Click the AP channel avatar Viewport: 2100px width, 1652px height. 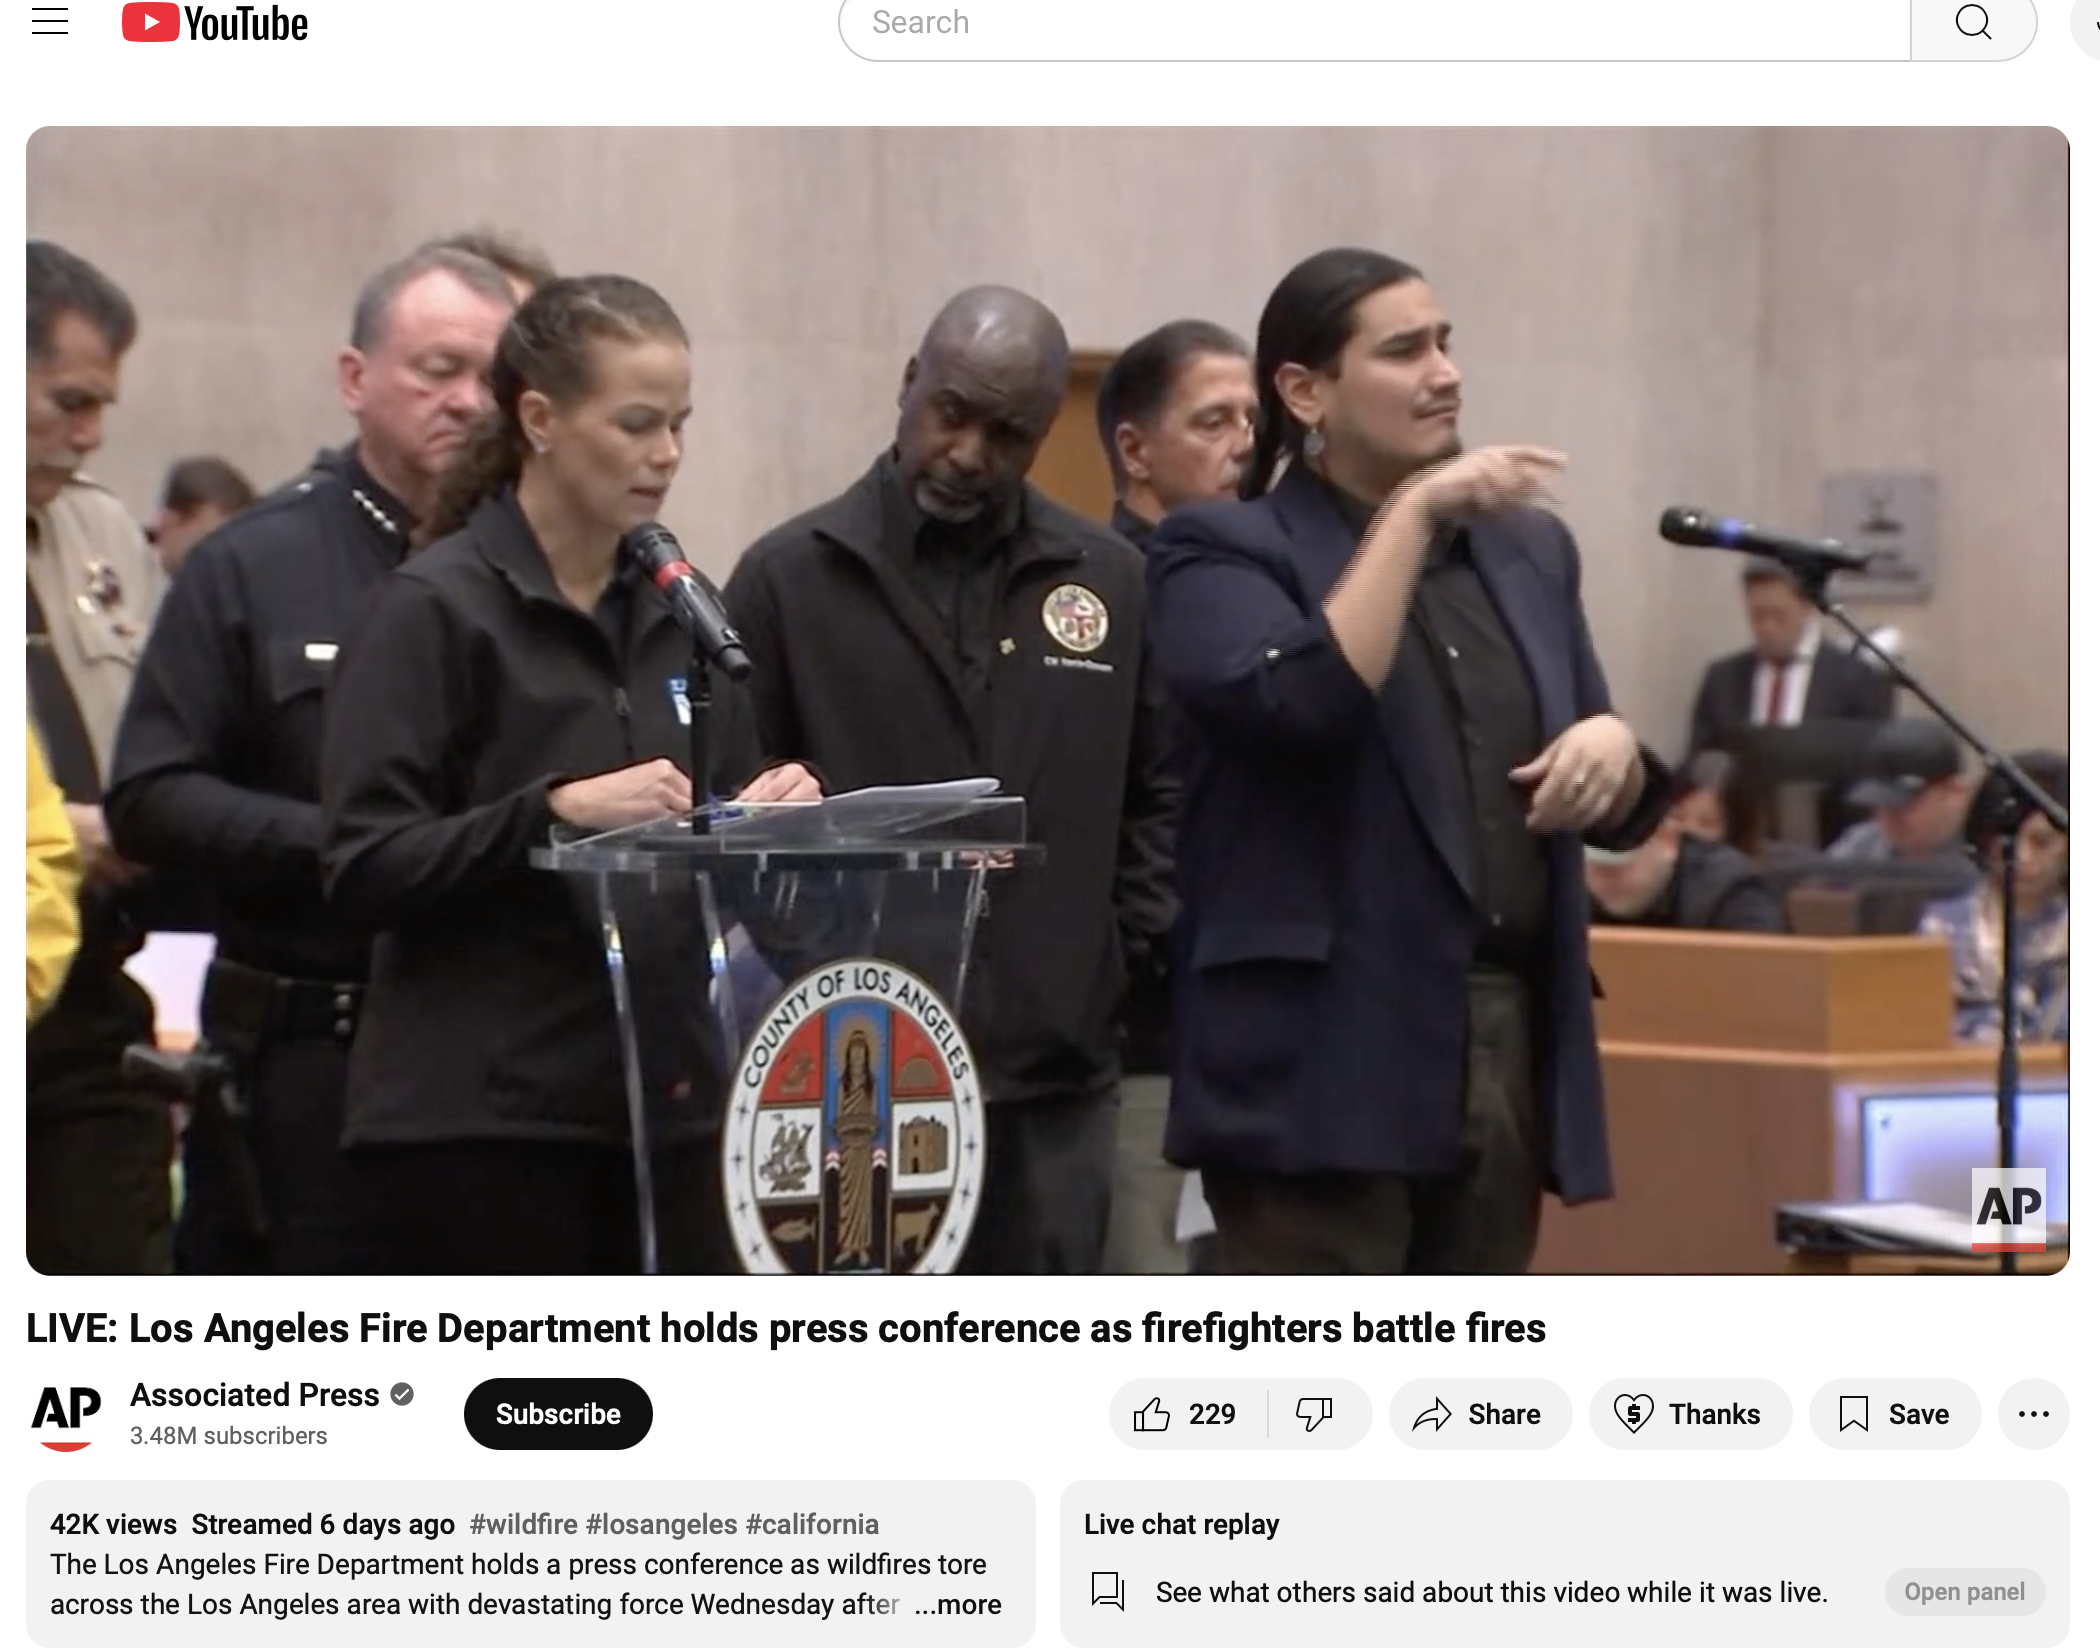click(x=66, y=1414)
